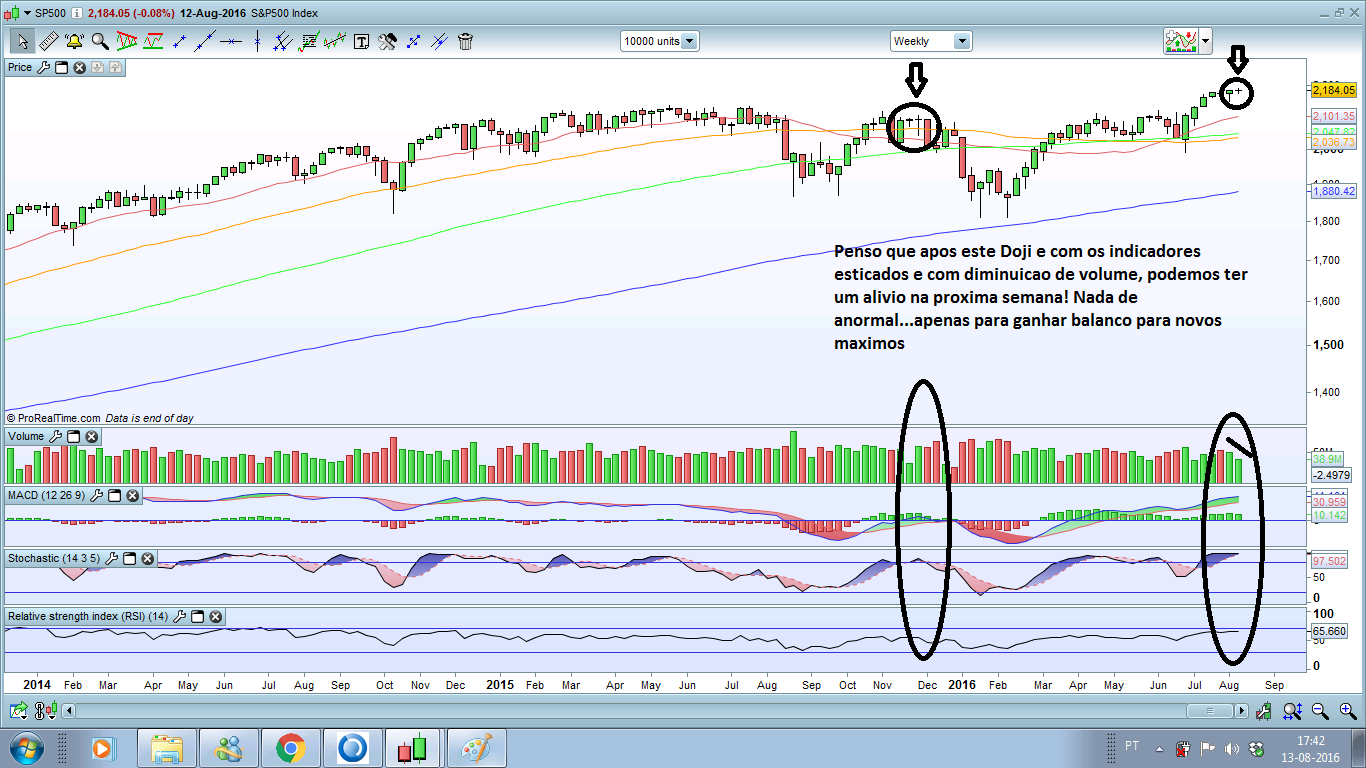Click the zoom out magnifier at bottom right
Image resolution: width=1366 pixels, height=768 pixels.
tap(1319, 711)
